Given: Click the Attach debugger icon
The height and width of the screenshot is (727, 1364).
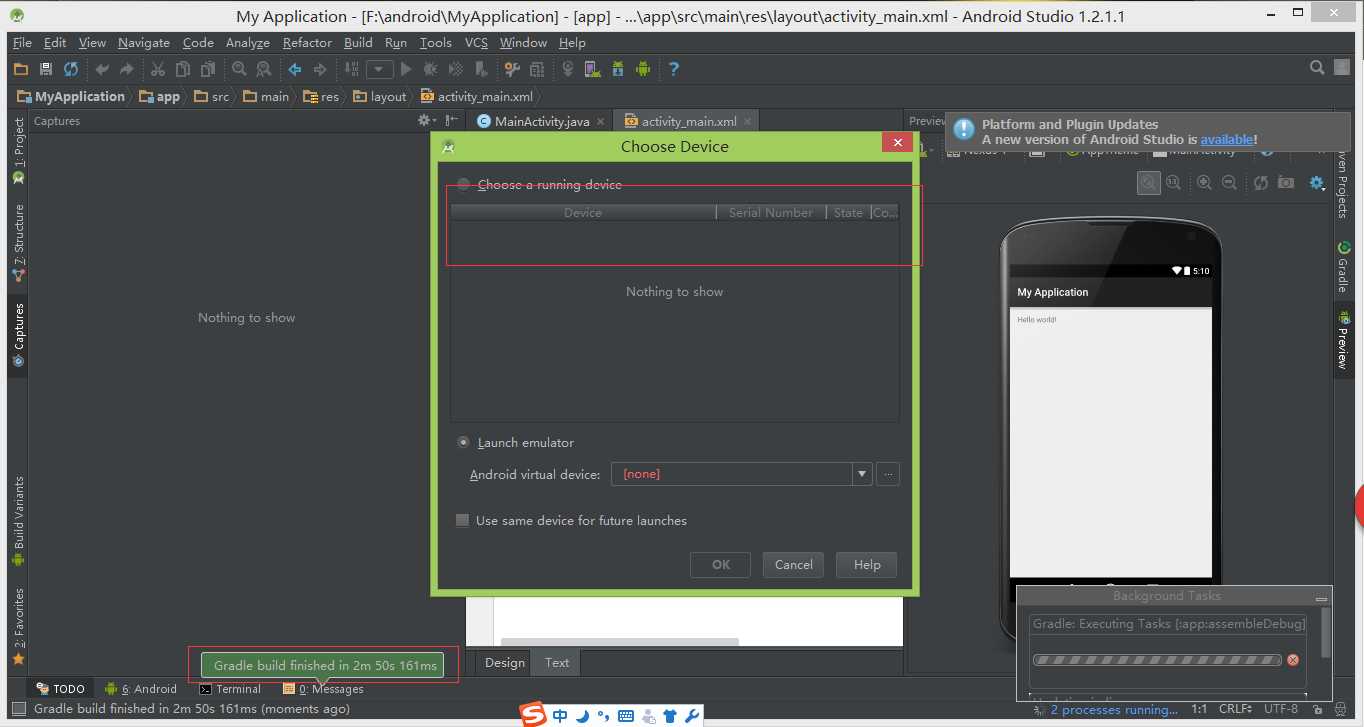Looking at the screenshot, I should [x=481, y=69].
